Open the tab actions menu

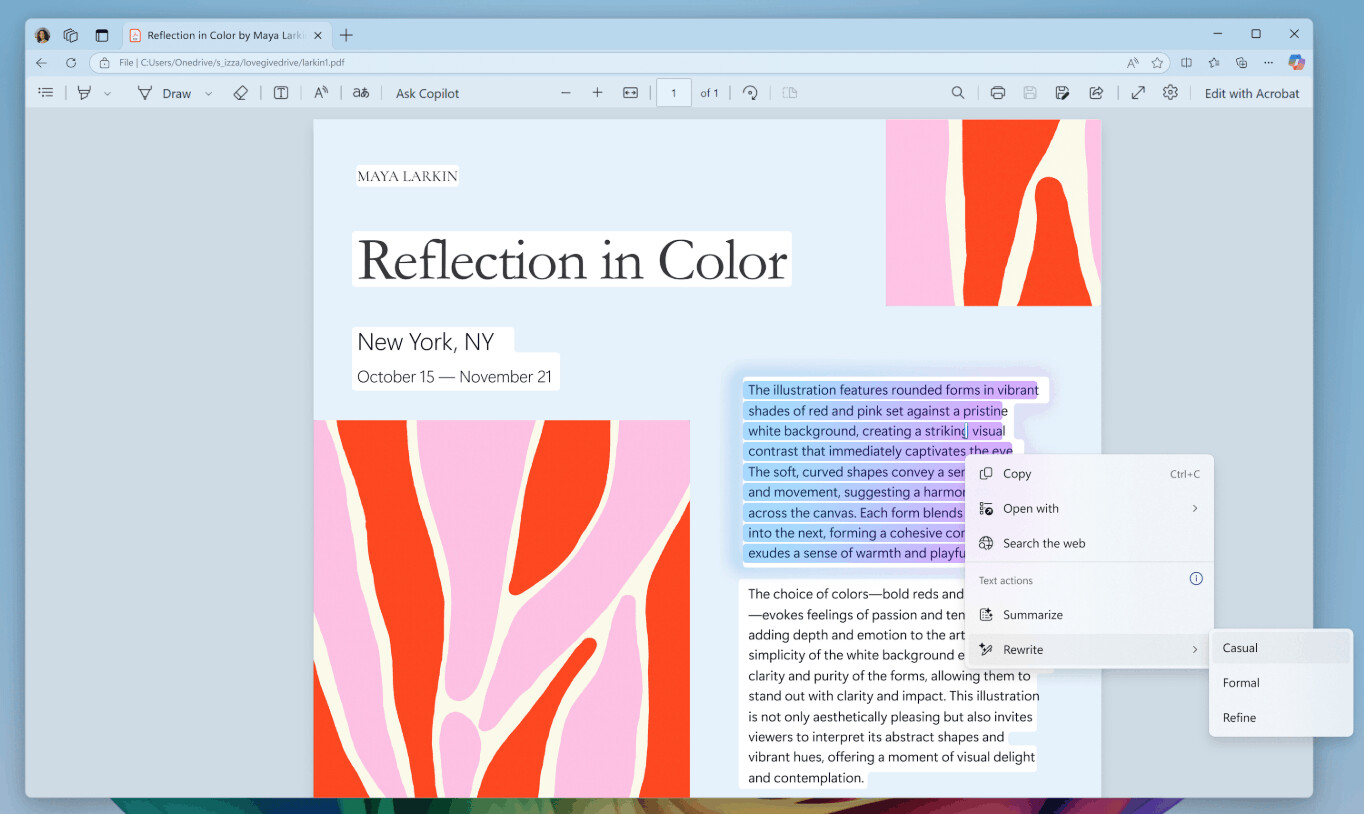[x=101, y=35]
